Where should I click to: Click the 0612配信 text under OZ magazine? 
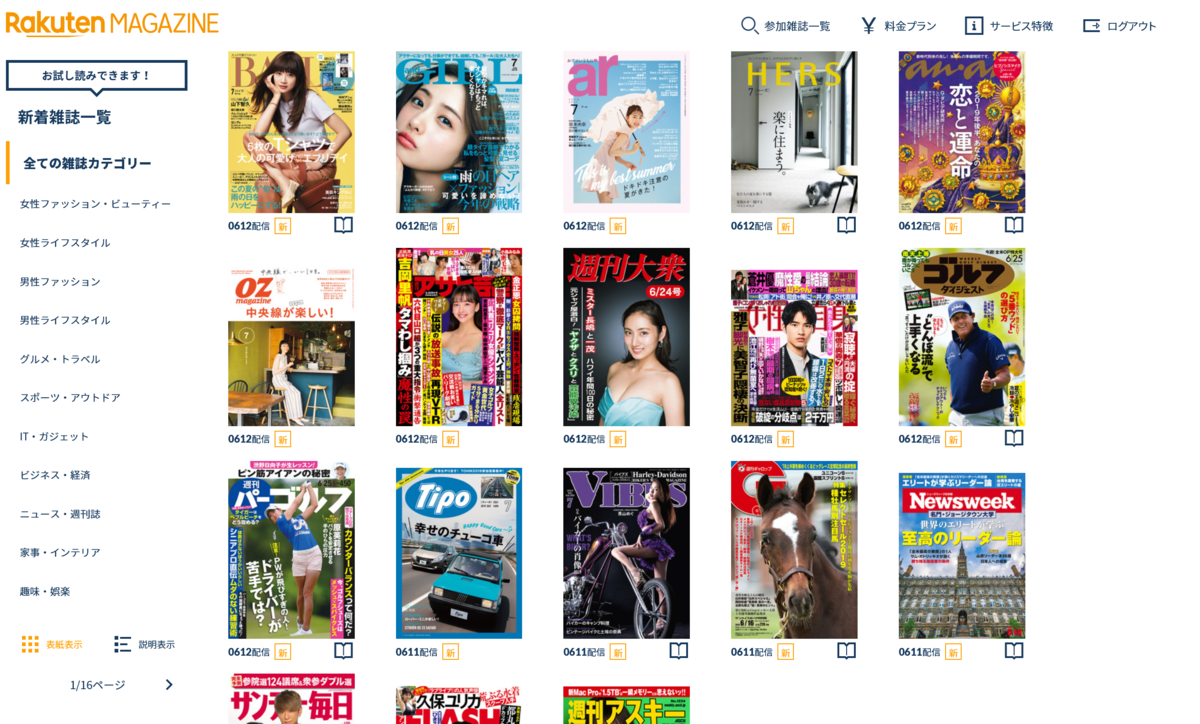[x=249, y=439]
